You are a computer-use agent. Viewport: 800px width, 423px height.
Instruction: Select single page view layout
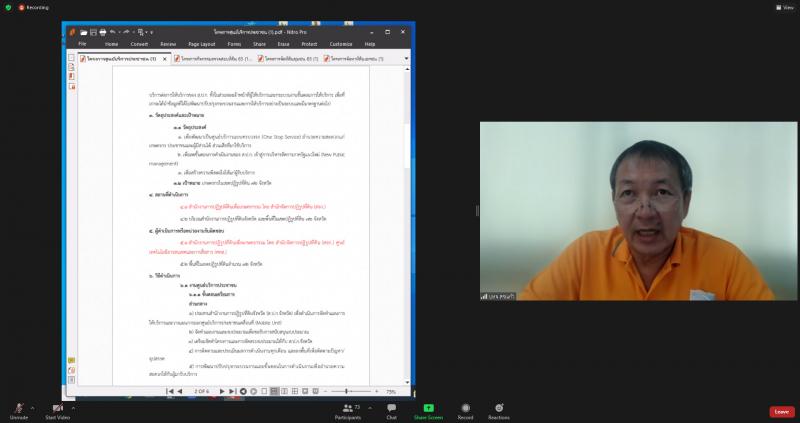[264, 391]
